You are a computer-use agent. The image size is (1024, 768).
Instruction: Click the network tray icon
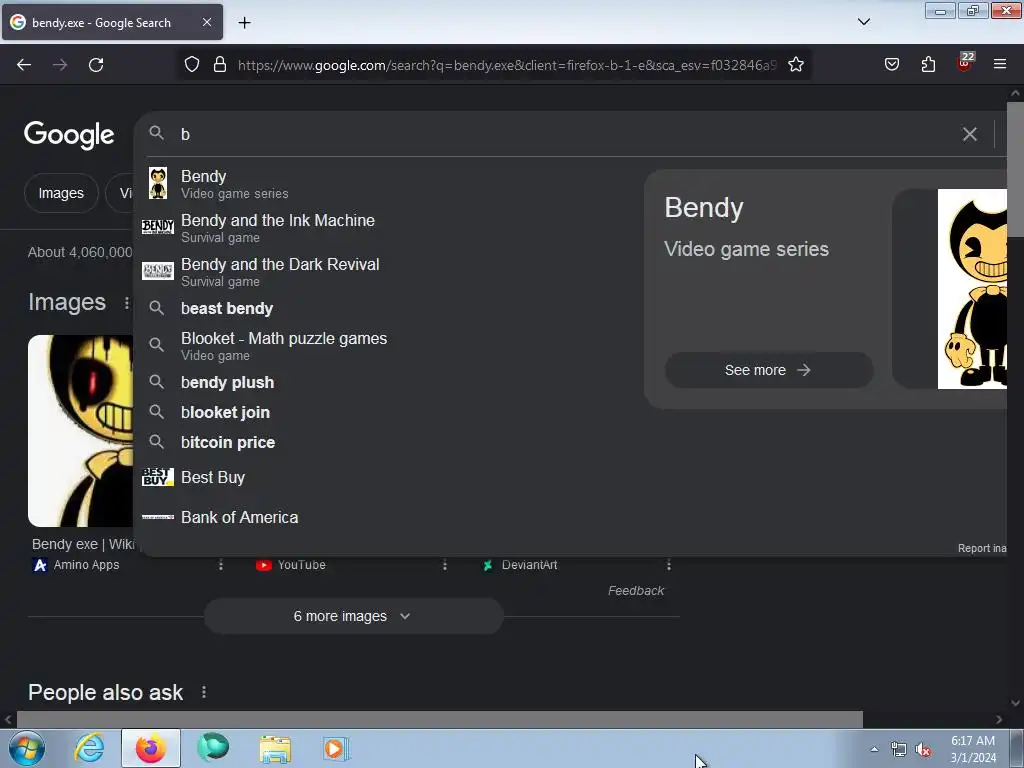coord(899,750)
